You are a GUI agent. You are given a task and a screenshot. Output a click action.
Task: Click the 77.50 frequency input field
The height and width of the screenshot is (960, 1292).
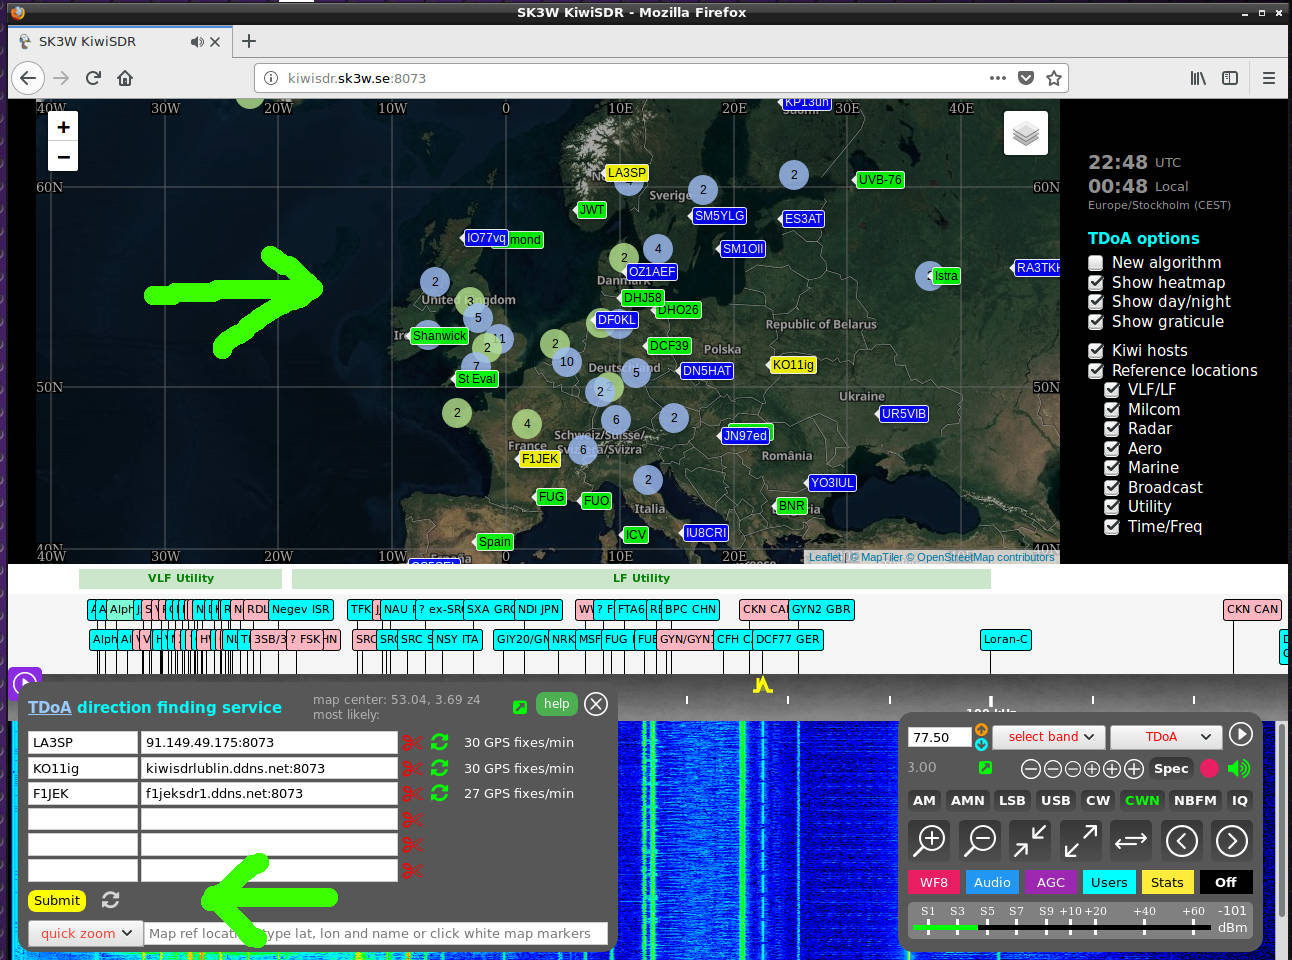point(938,737)
